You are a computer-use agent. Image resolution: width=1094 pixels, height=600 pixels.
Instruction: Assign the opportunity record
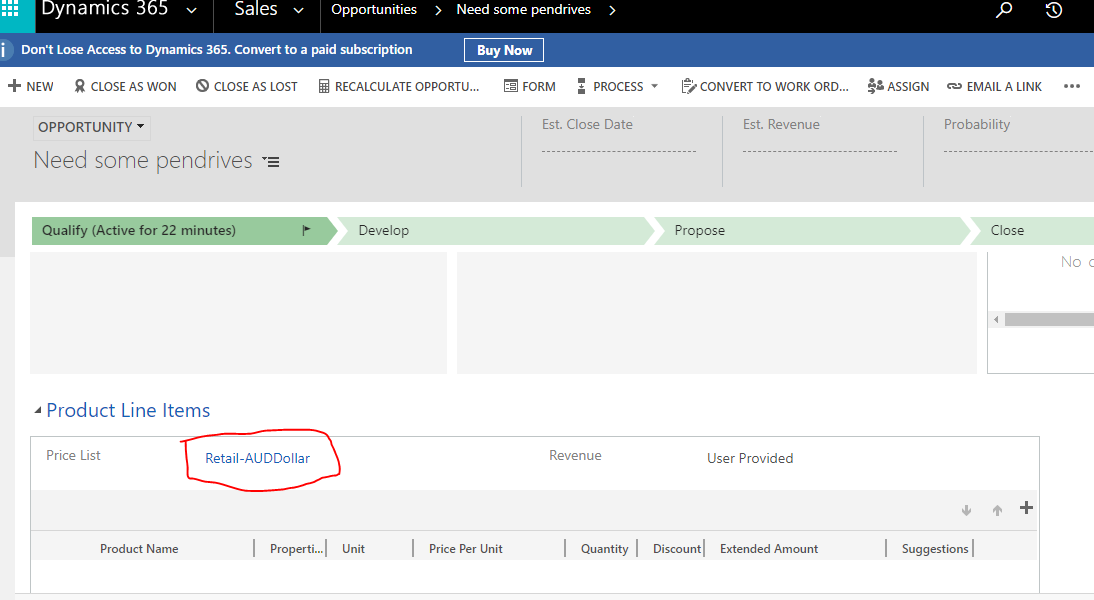click(x=899, y=87)
